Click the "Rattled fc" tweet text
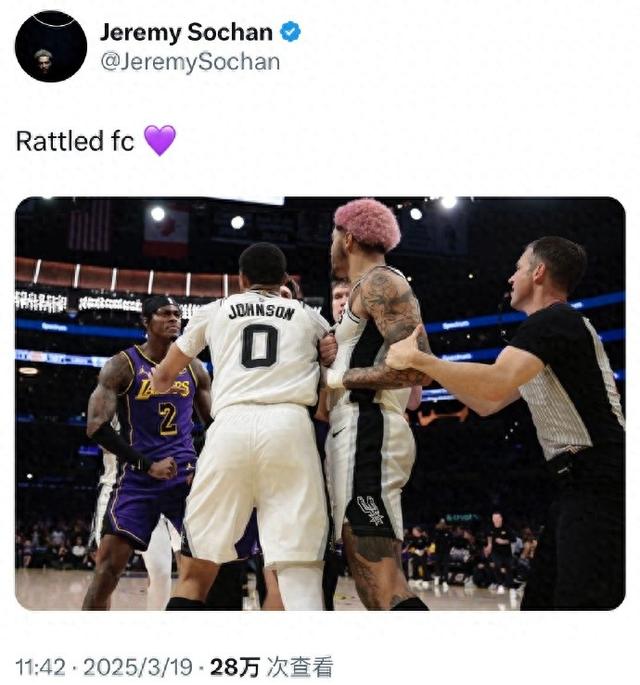Image resolution: width=640 pixels, height=685 pixels. coord(75,141)
